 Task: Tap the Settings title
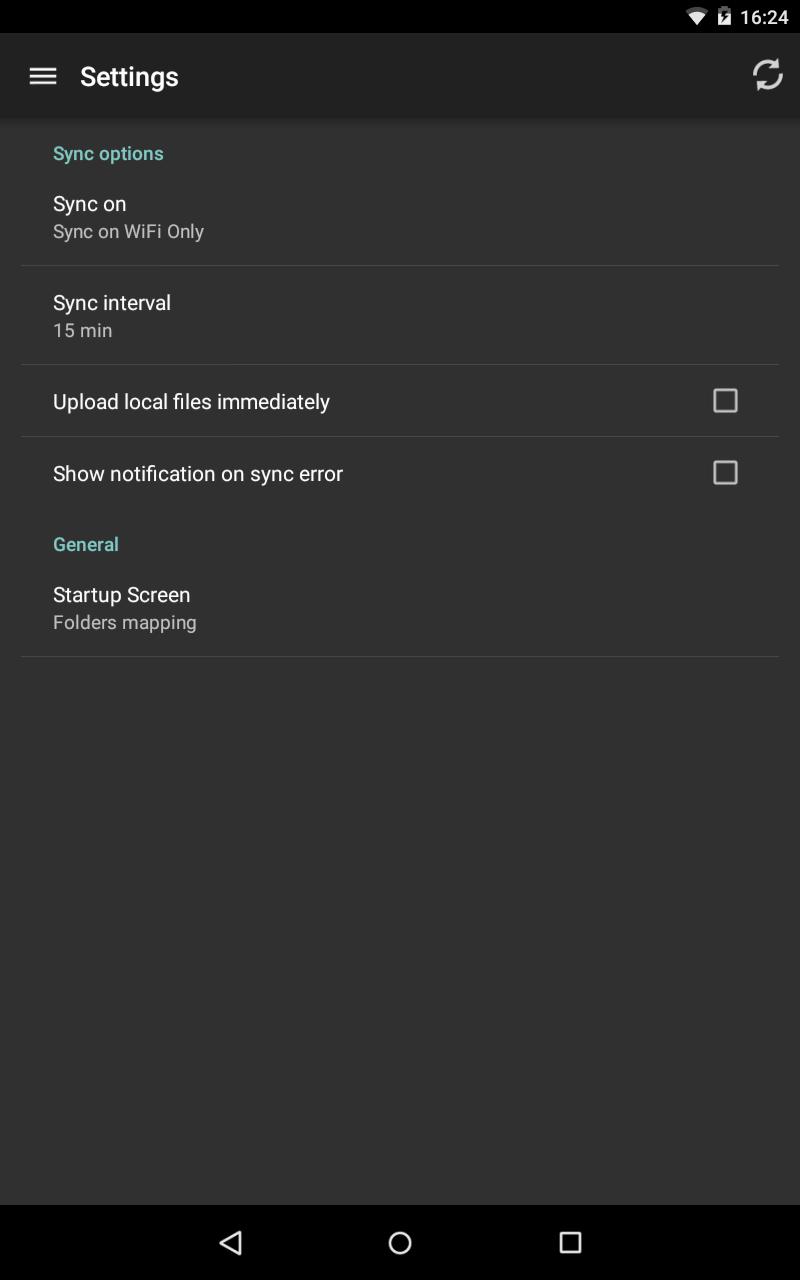click(x=129, y=76)
